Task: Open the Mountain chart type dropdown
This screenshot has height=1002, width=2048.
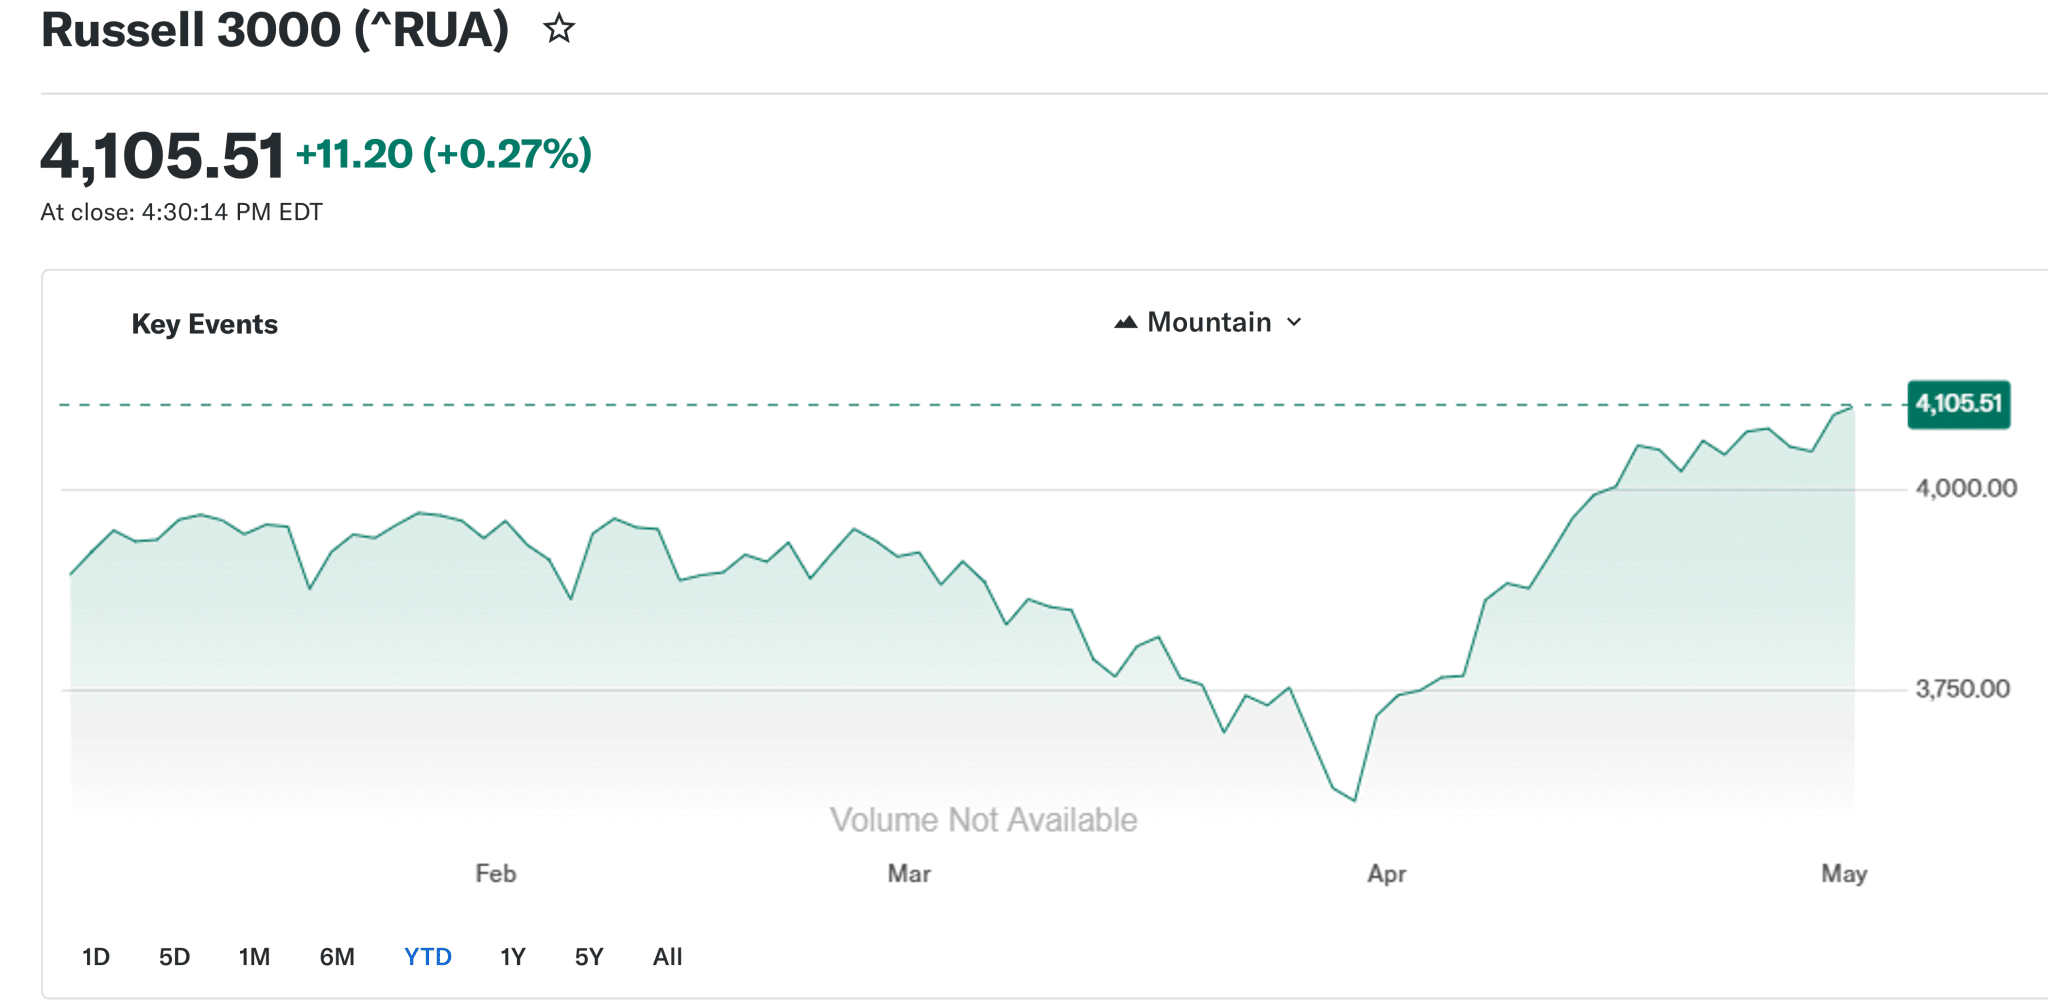Action: [x=1208, y=322]
